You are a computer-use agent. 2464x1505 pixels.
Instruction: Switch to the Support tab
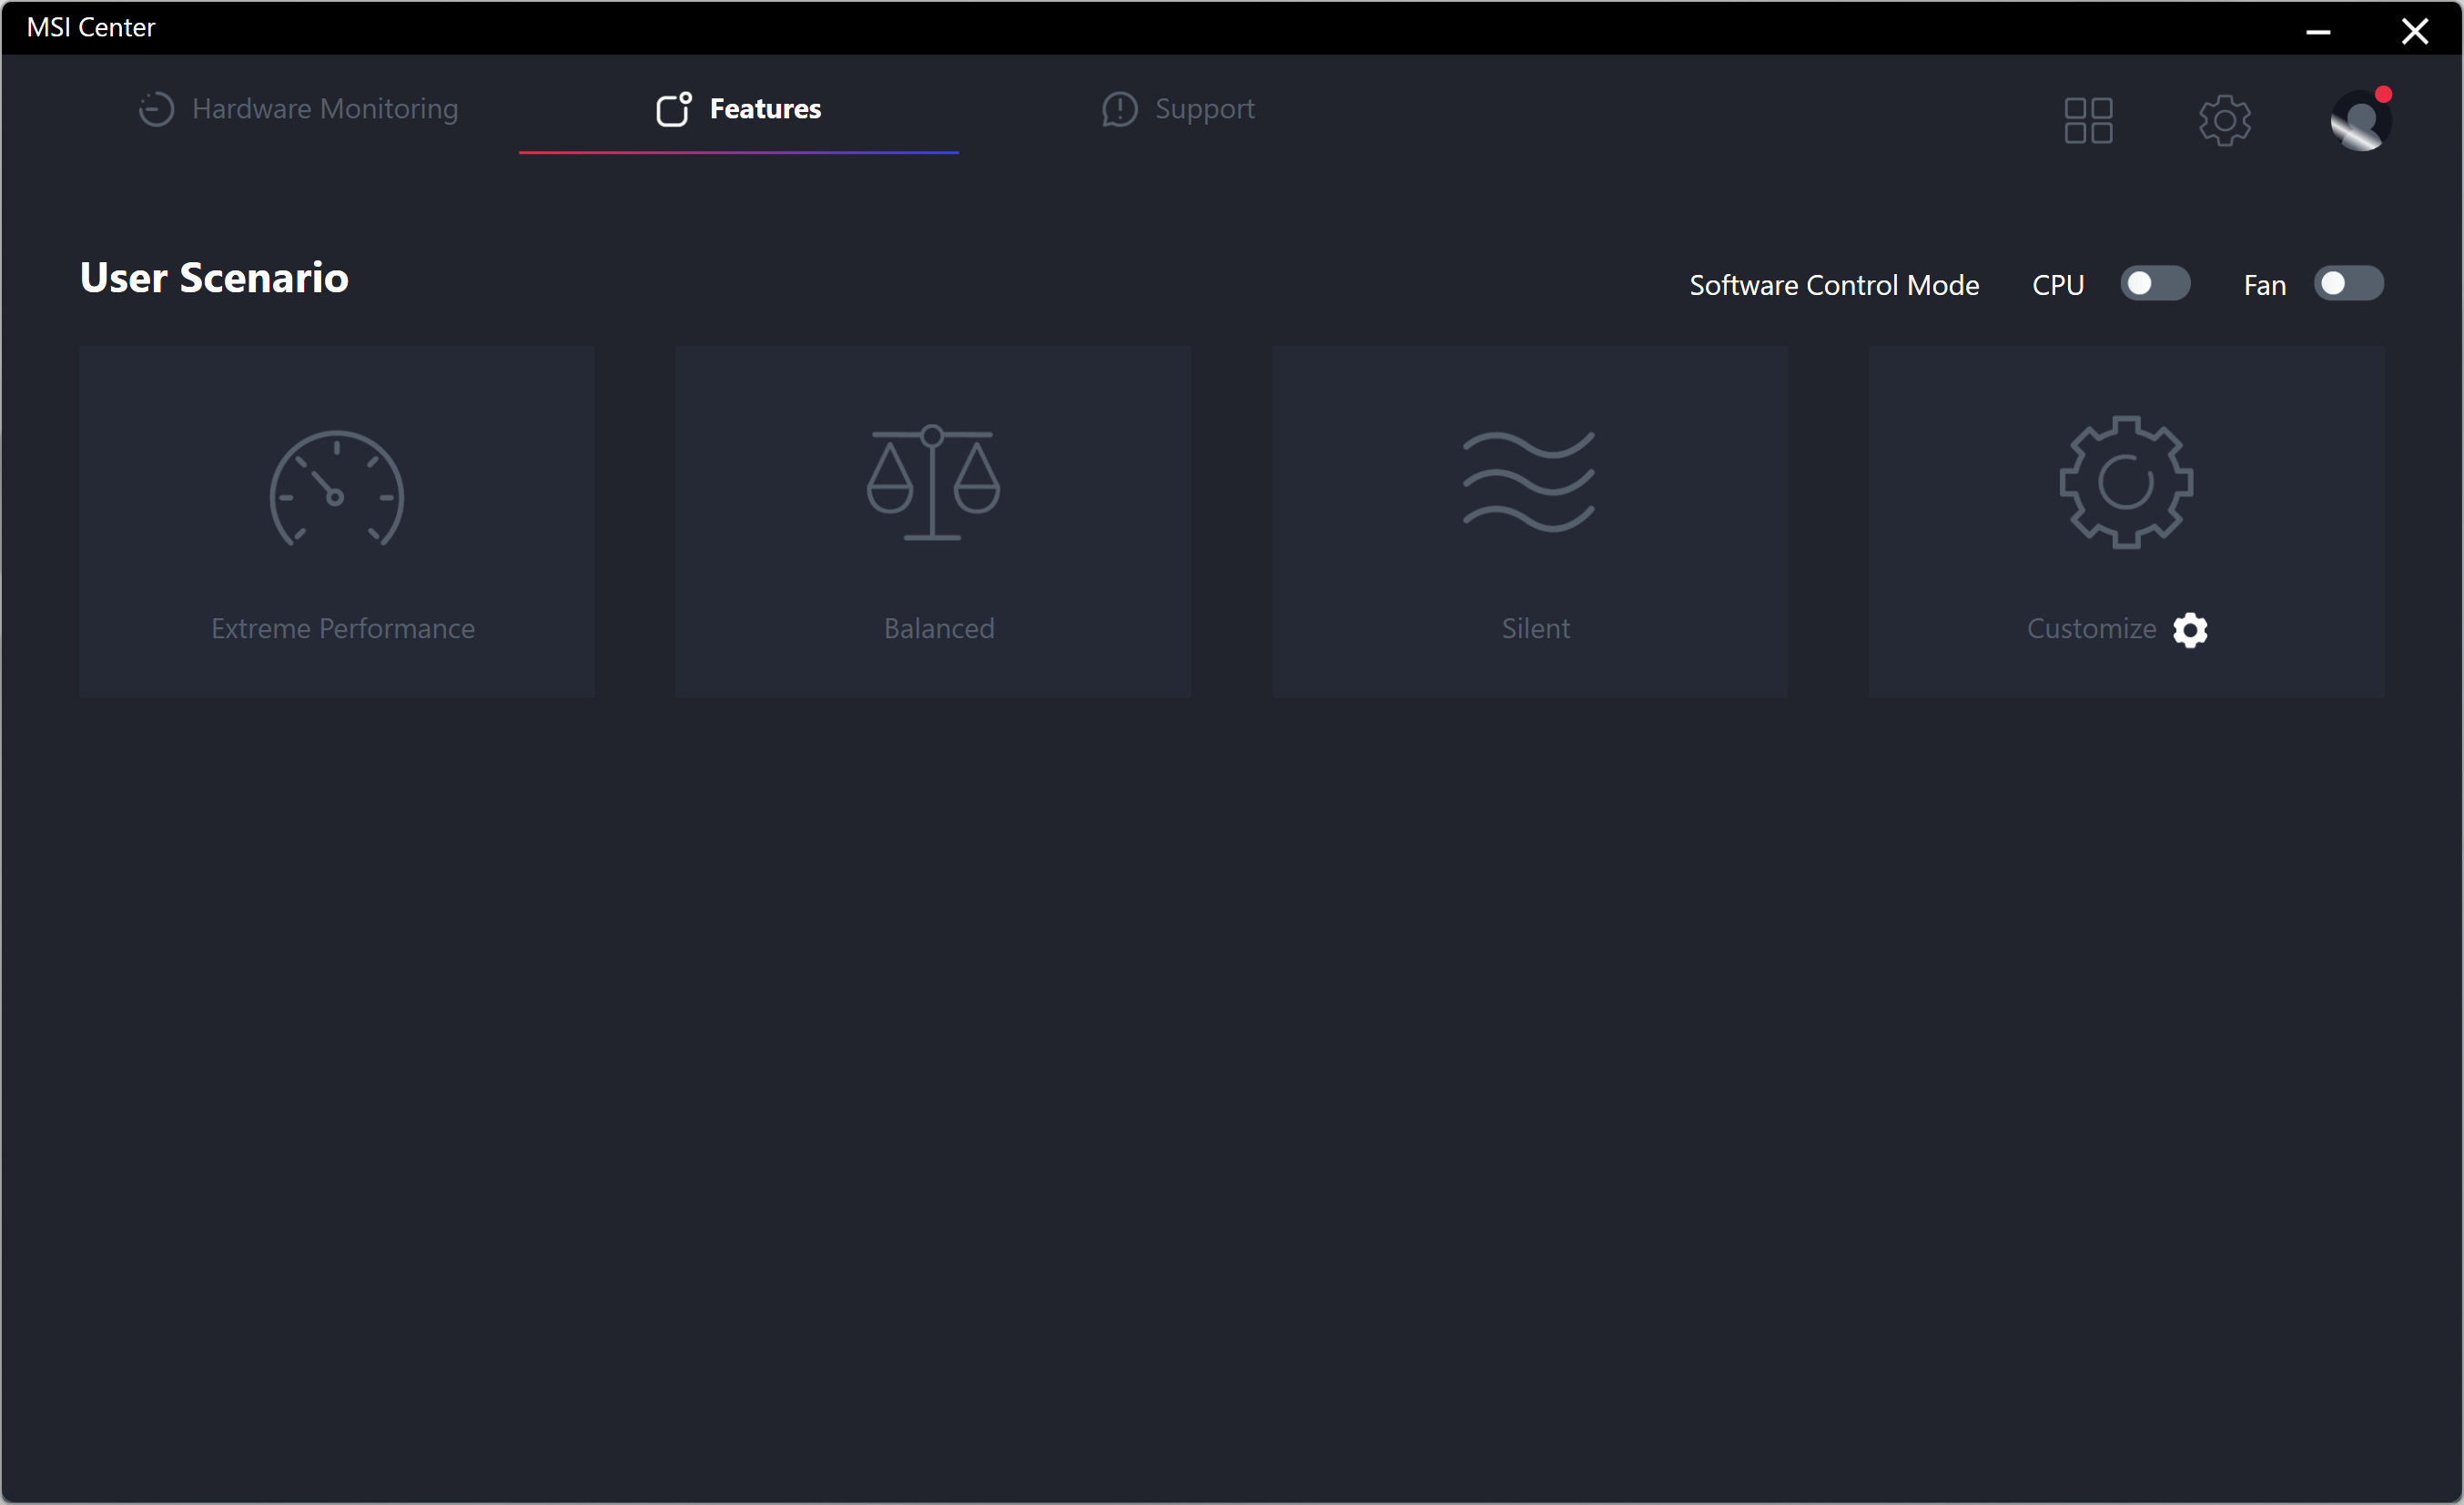pyautogui.click(x=1203, y=109)
